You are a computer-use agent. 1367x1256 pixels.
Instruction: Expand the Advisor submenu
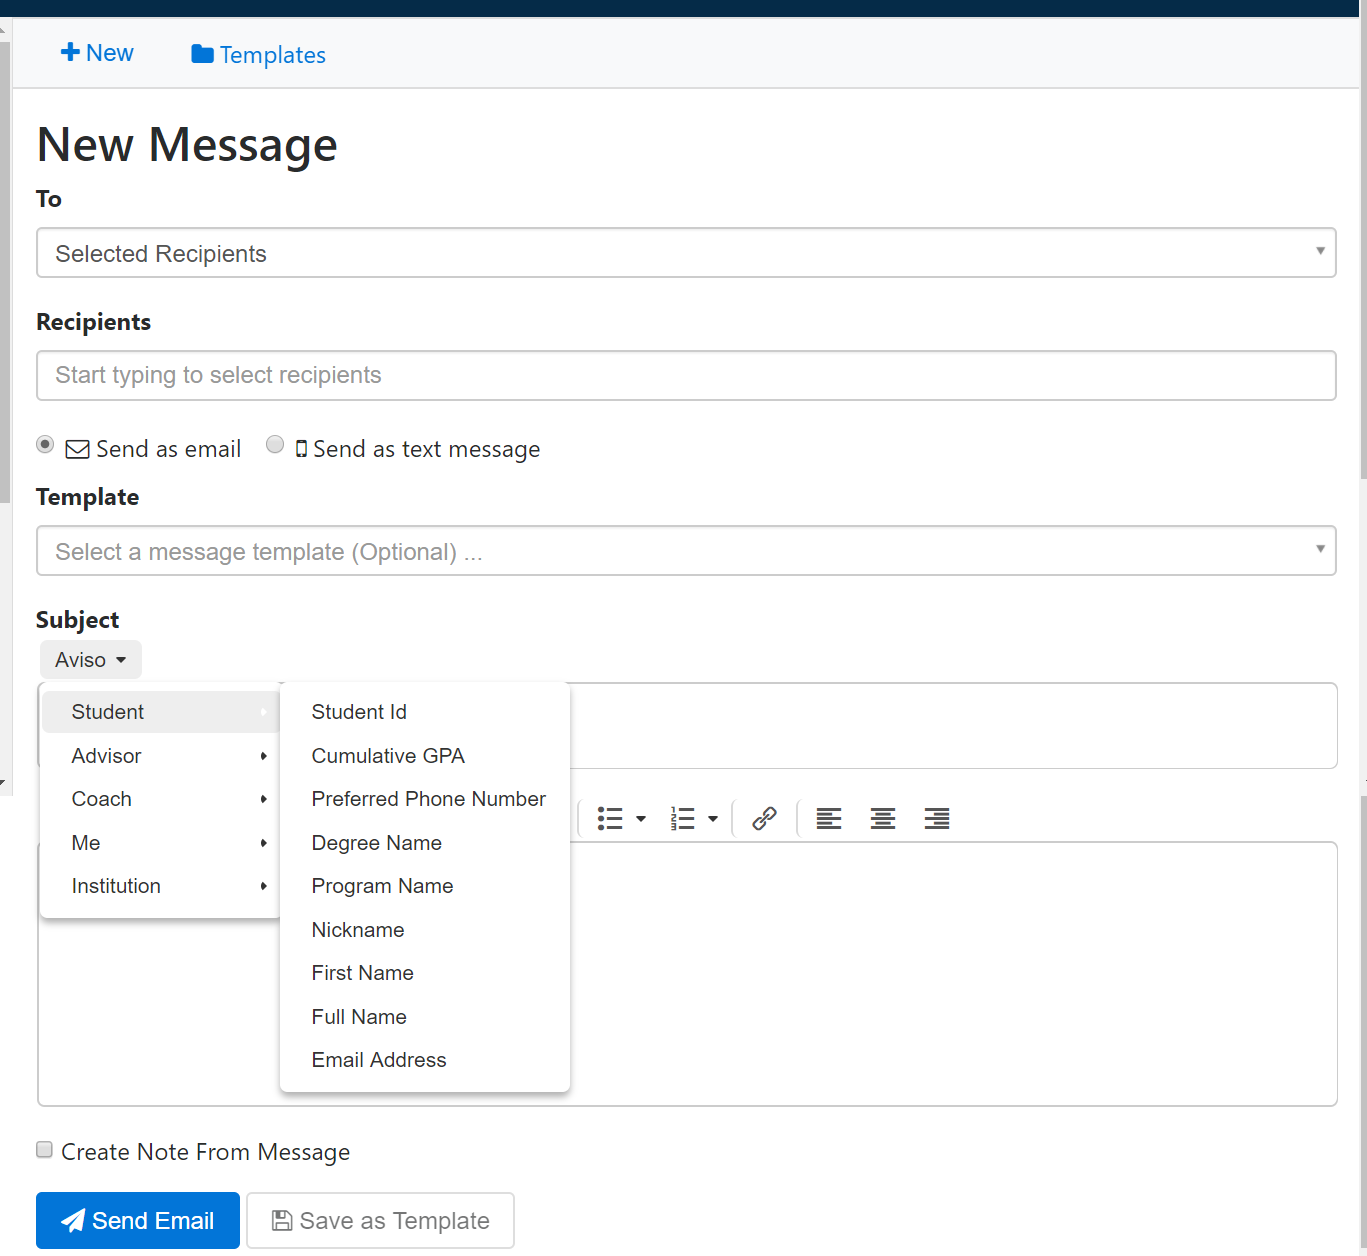point(160,756)
